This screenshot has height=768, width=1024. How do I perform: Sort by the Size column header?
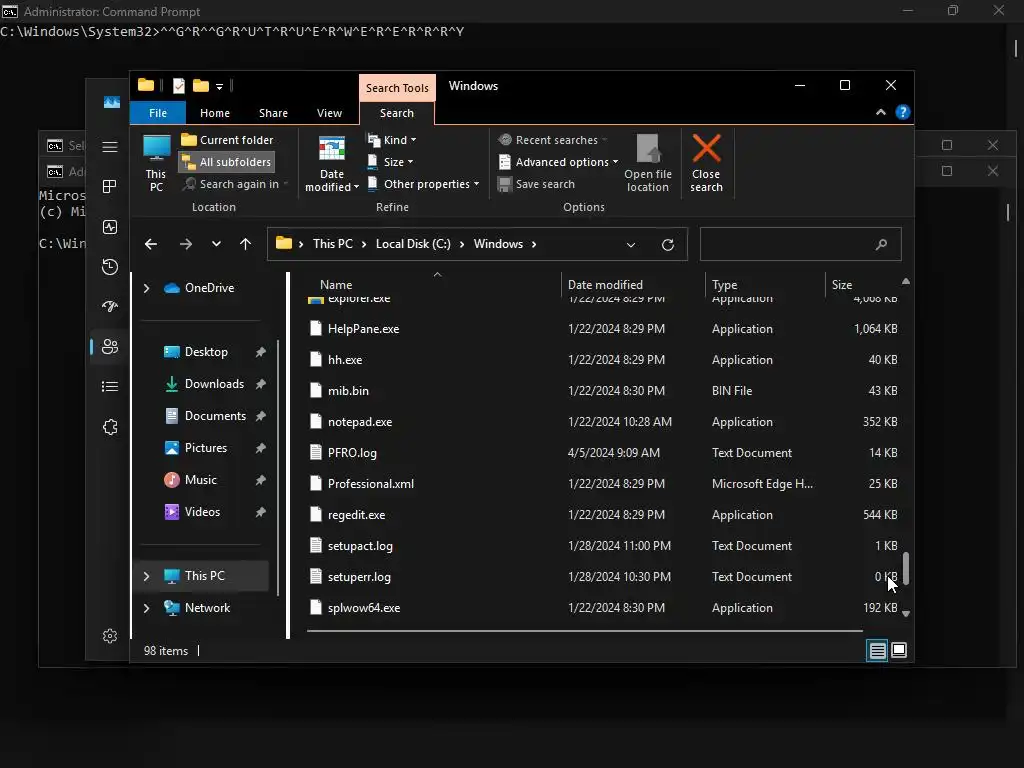click(842, 285)
